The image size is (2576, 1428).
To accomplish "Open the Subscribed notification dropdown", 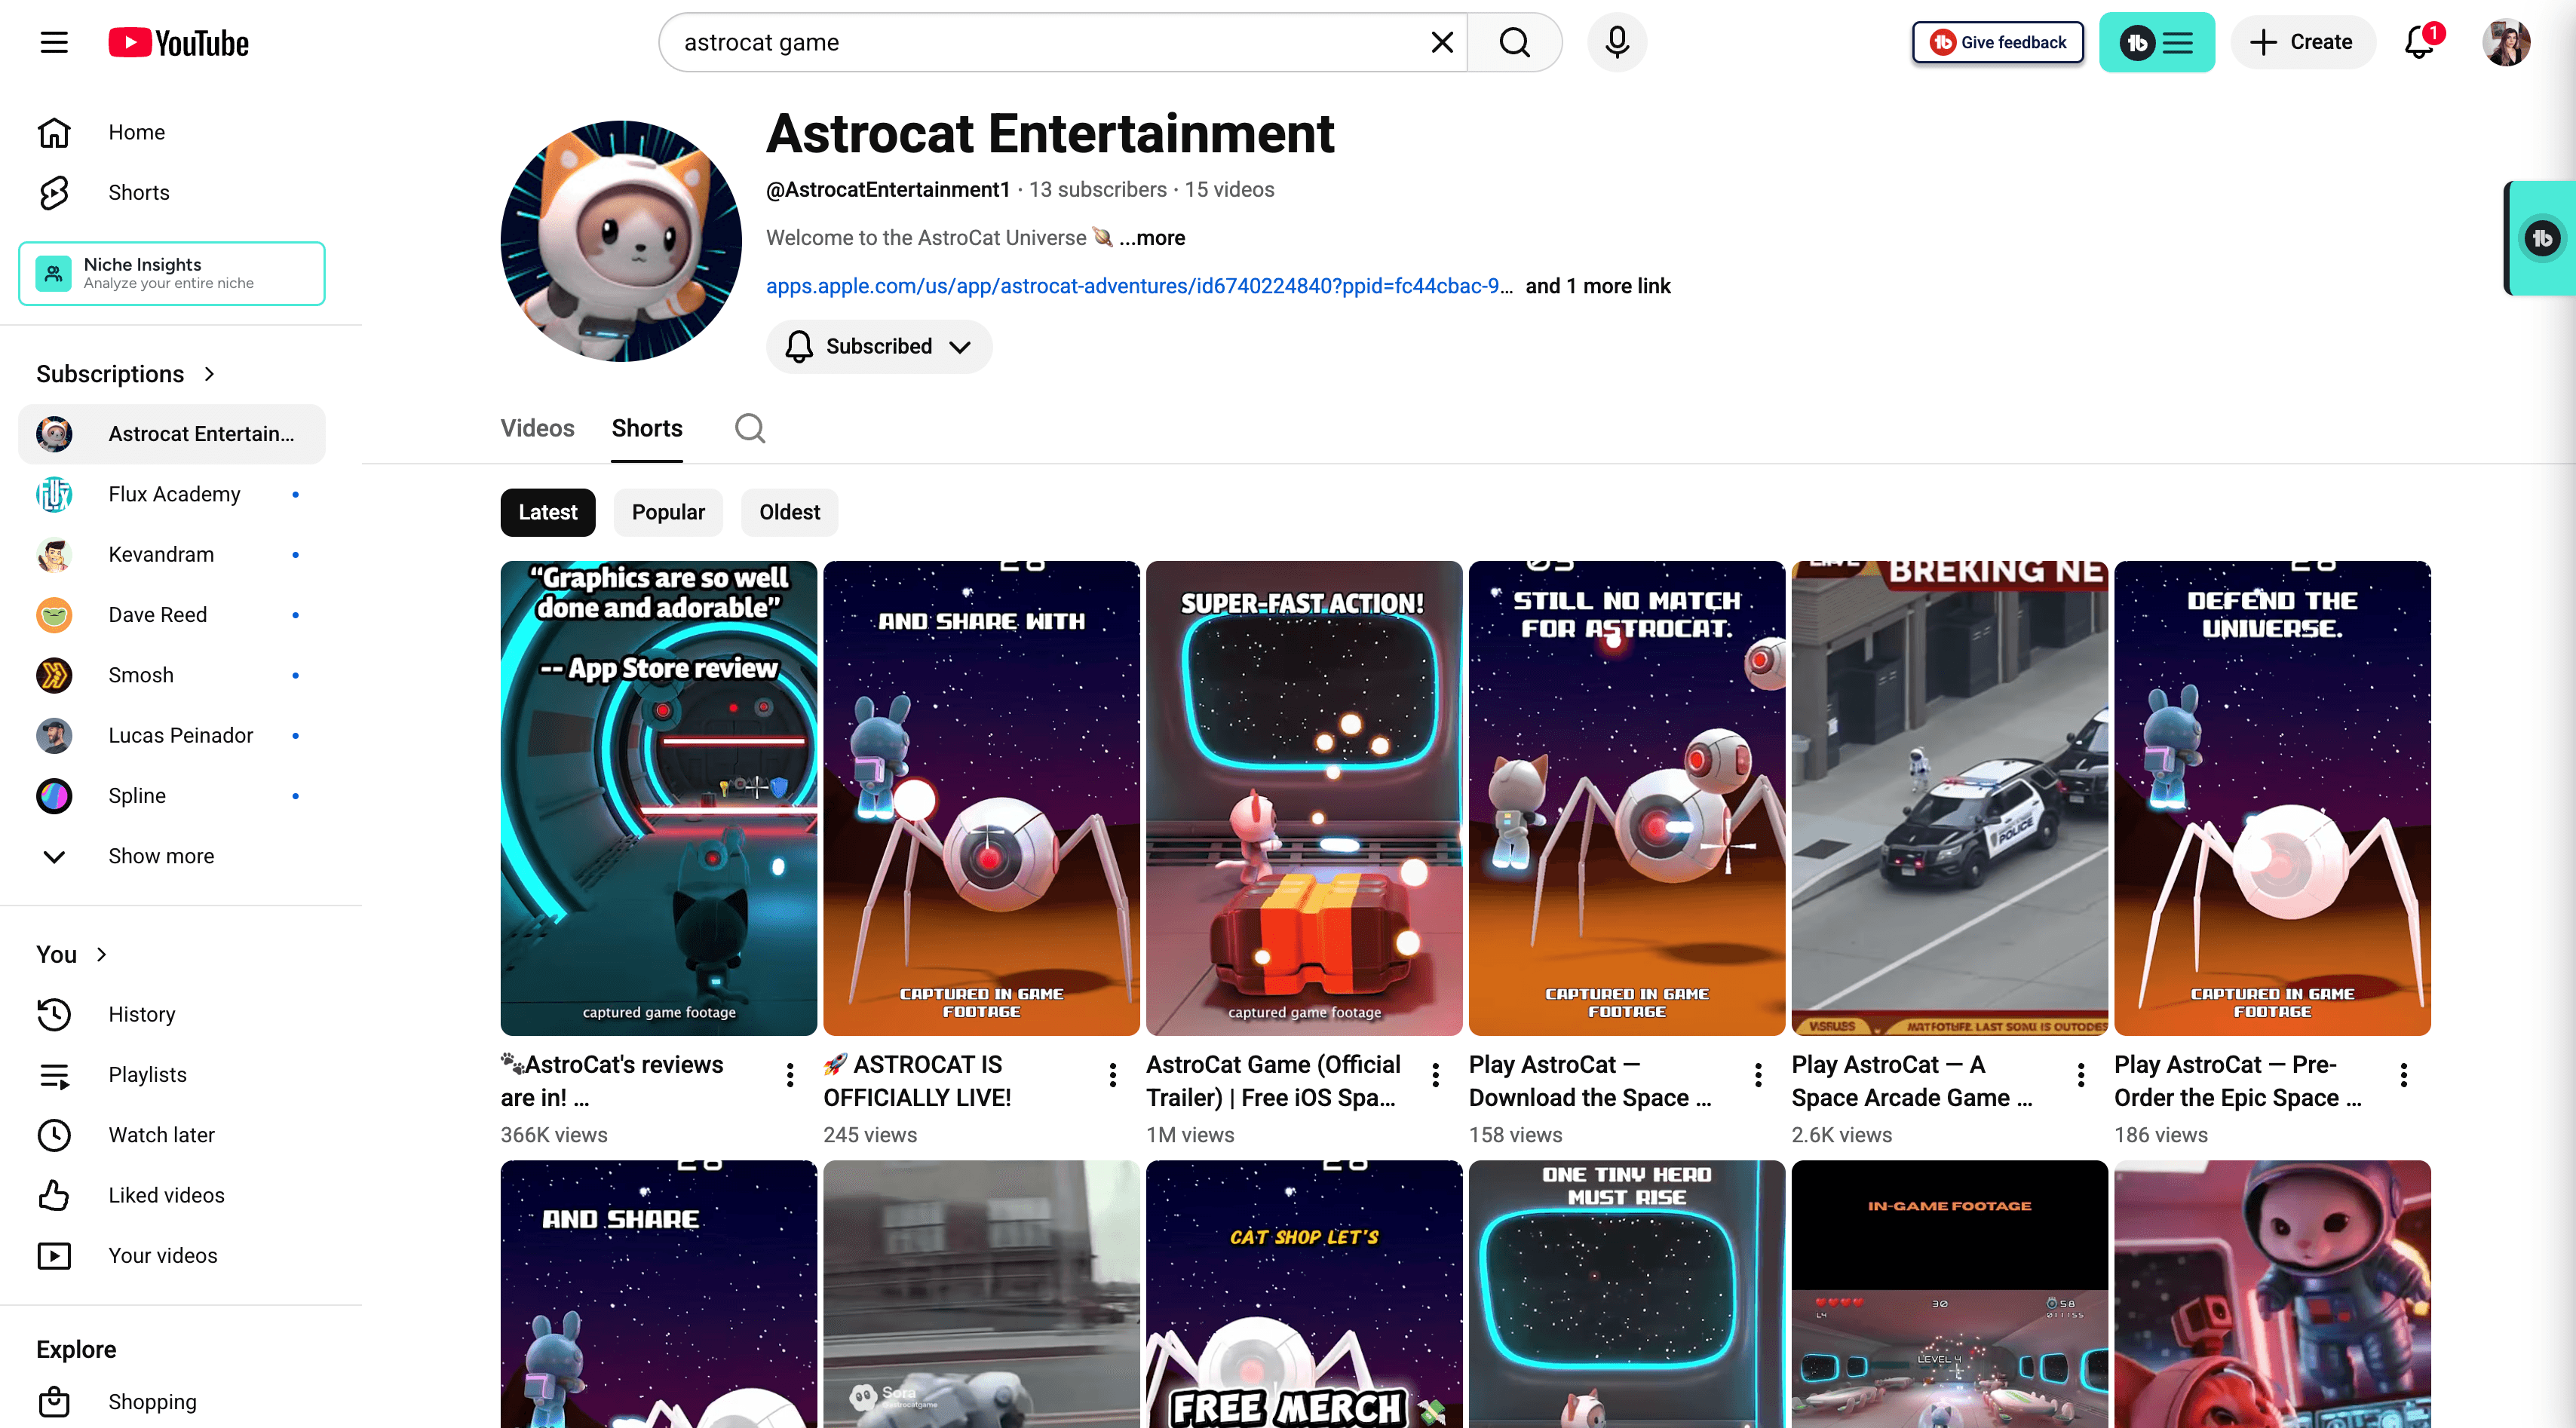I will point(878,346).
